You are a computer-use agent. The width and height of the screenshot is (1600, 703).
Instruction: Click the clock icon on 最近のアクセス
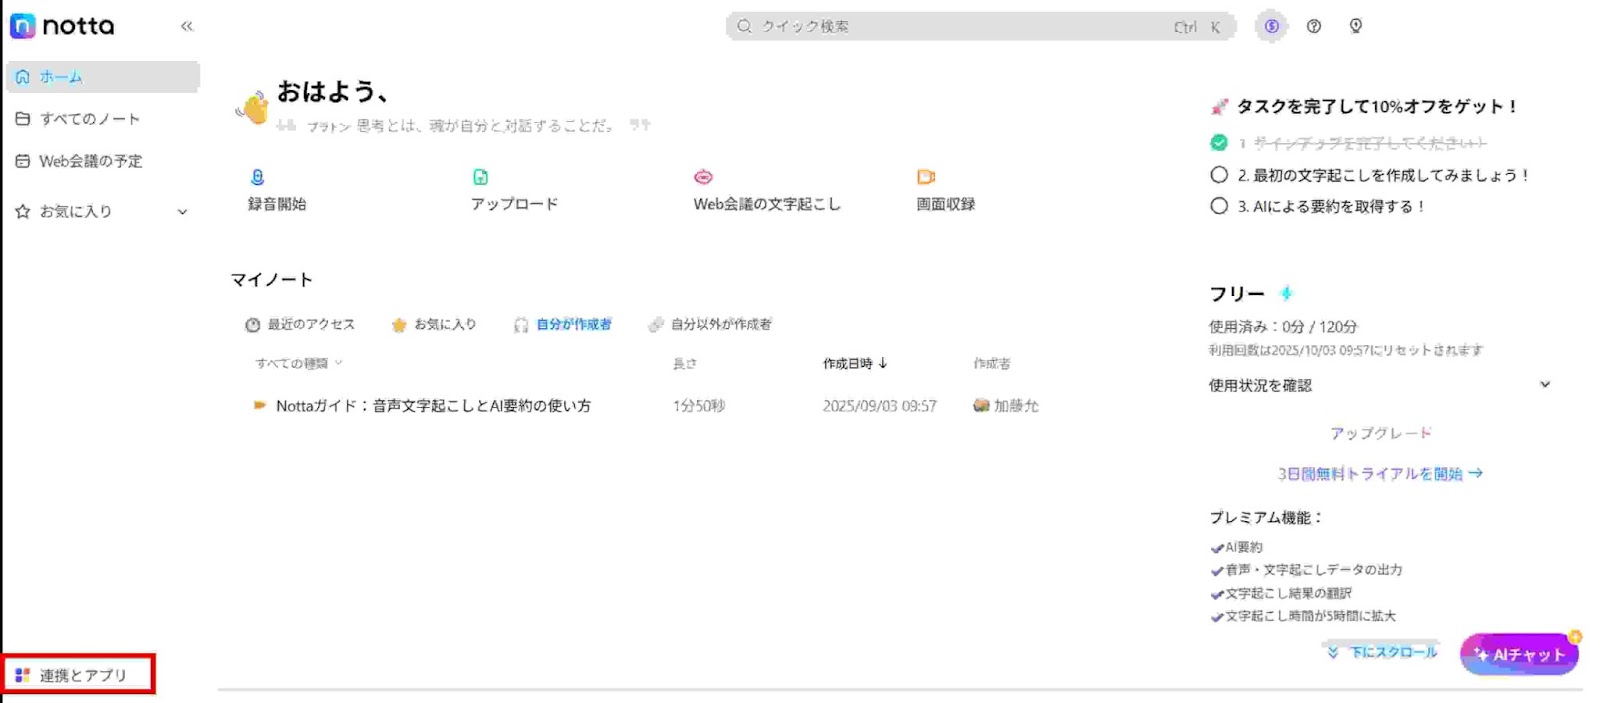(x=253, y=325)
